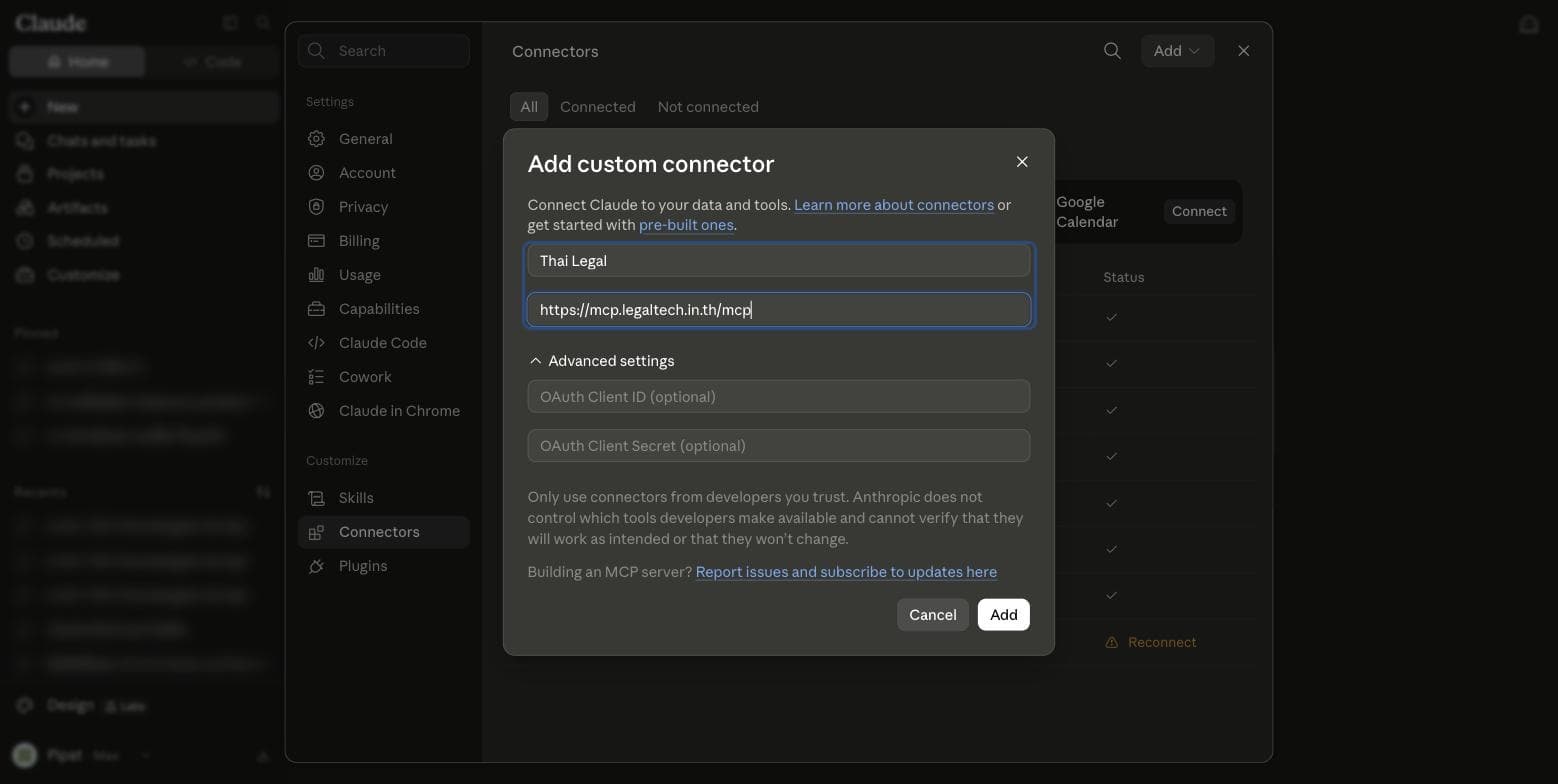The height and width of the screenshot is (784, 1558).
Task: Click the connector name field Thai Legal
Action: pos(779,261)
